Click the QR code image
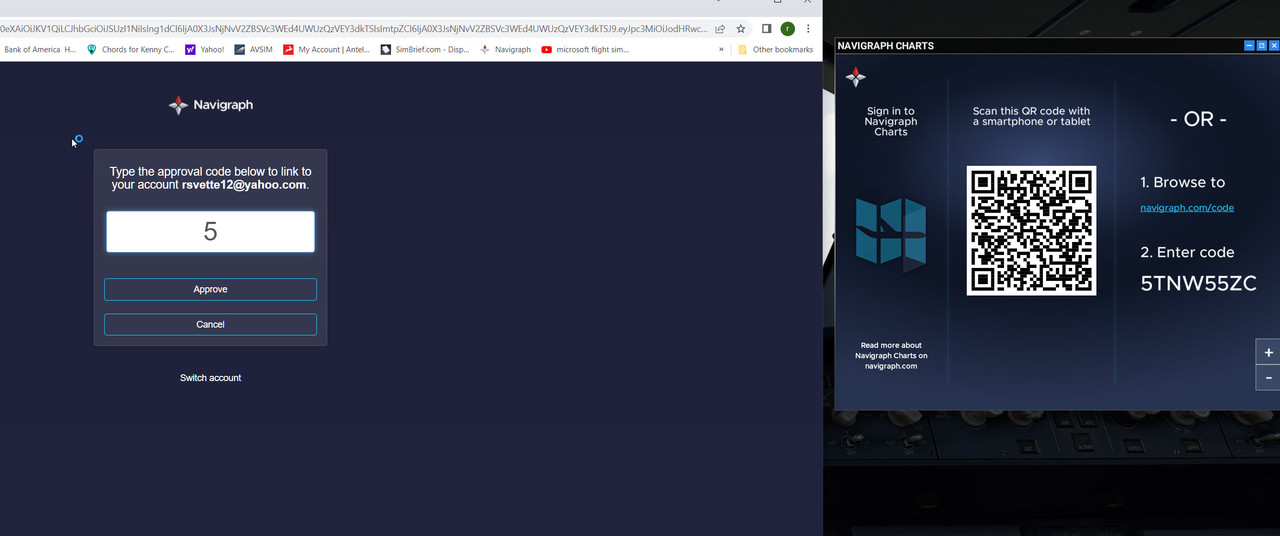Screen dimensions: 1280x536 tap(1031, 231)
